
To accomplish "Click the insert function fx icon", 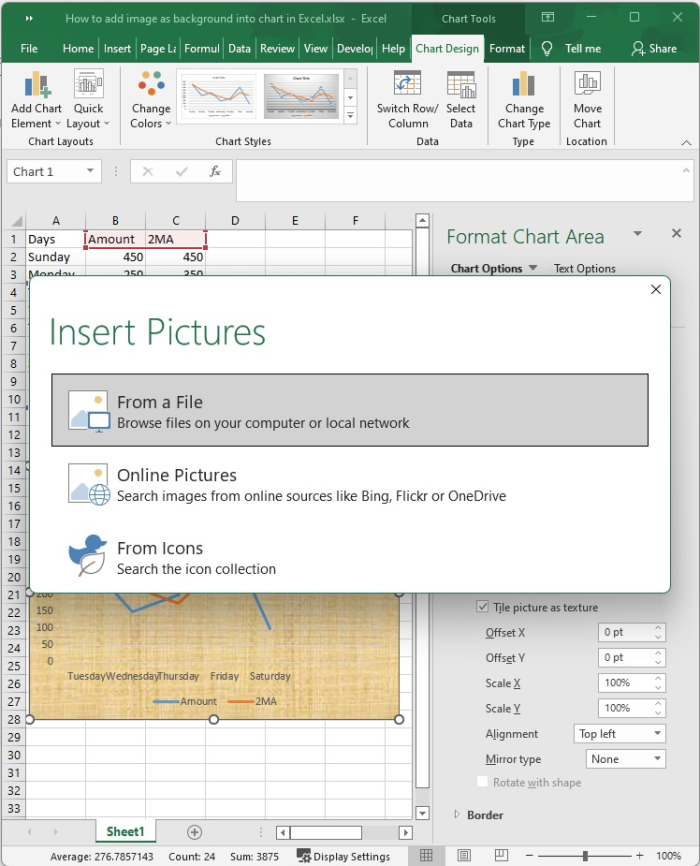I will (x=215, y=172).
